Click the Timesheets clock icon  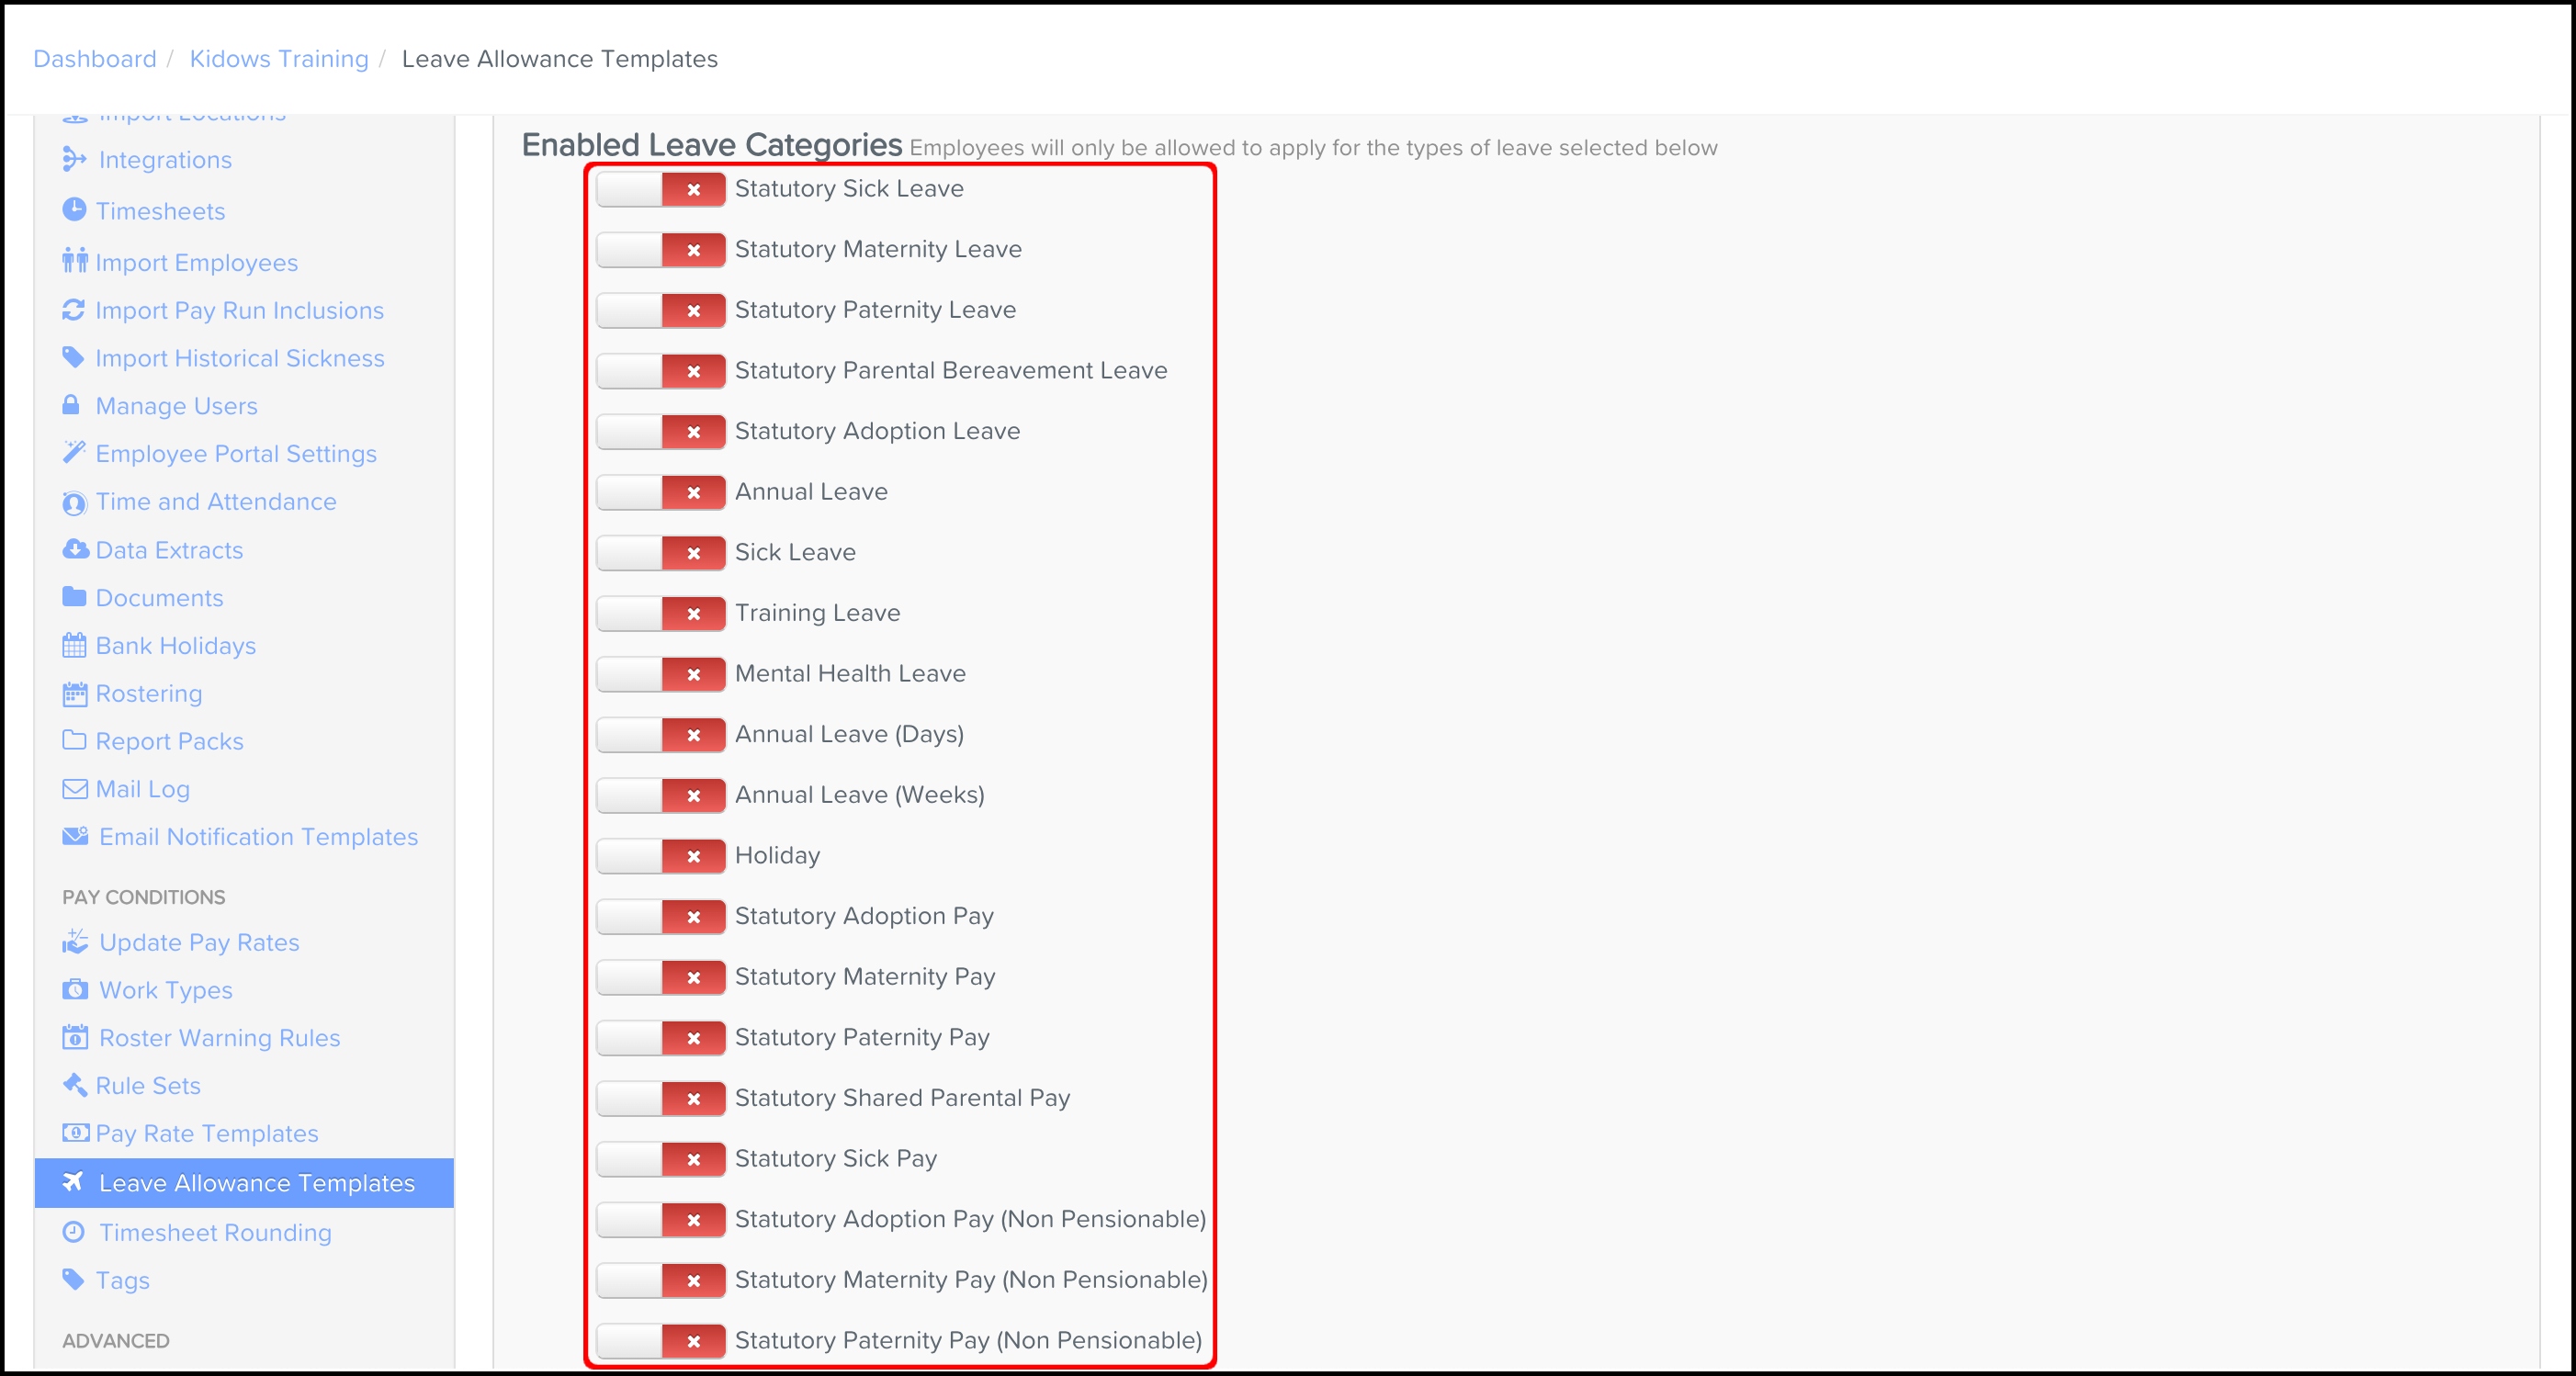click(74, 210)
